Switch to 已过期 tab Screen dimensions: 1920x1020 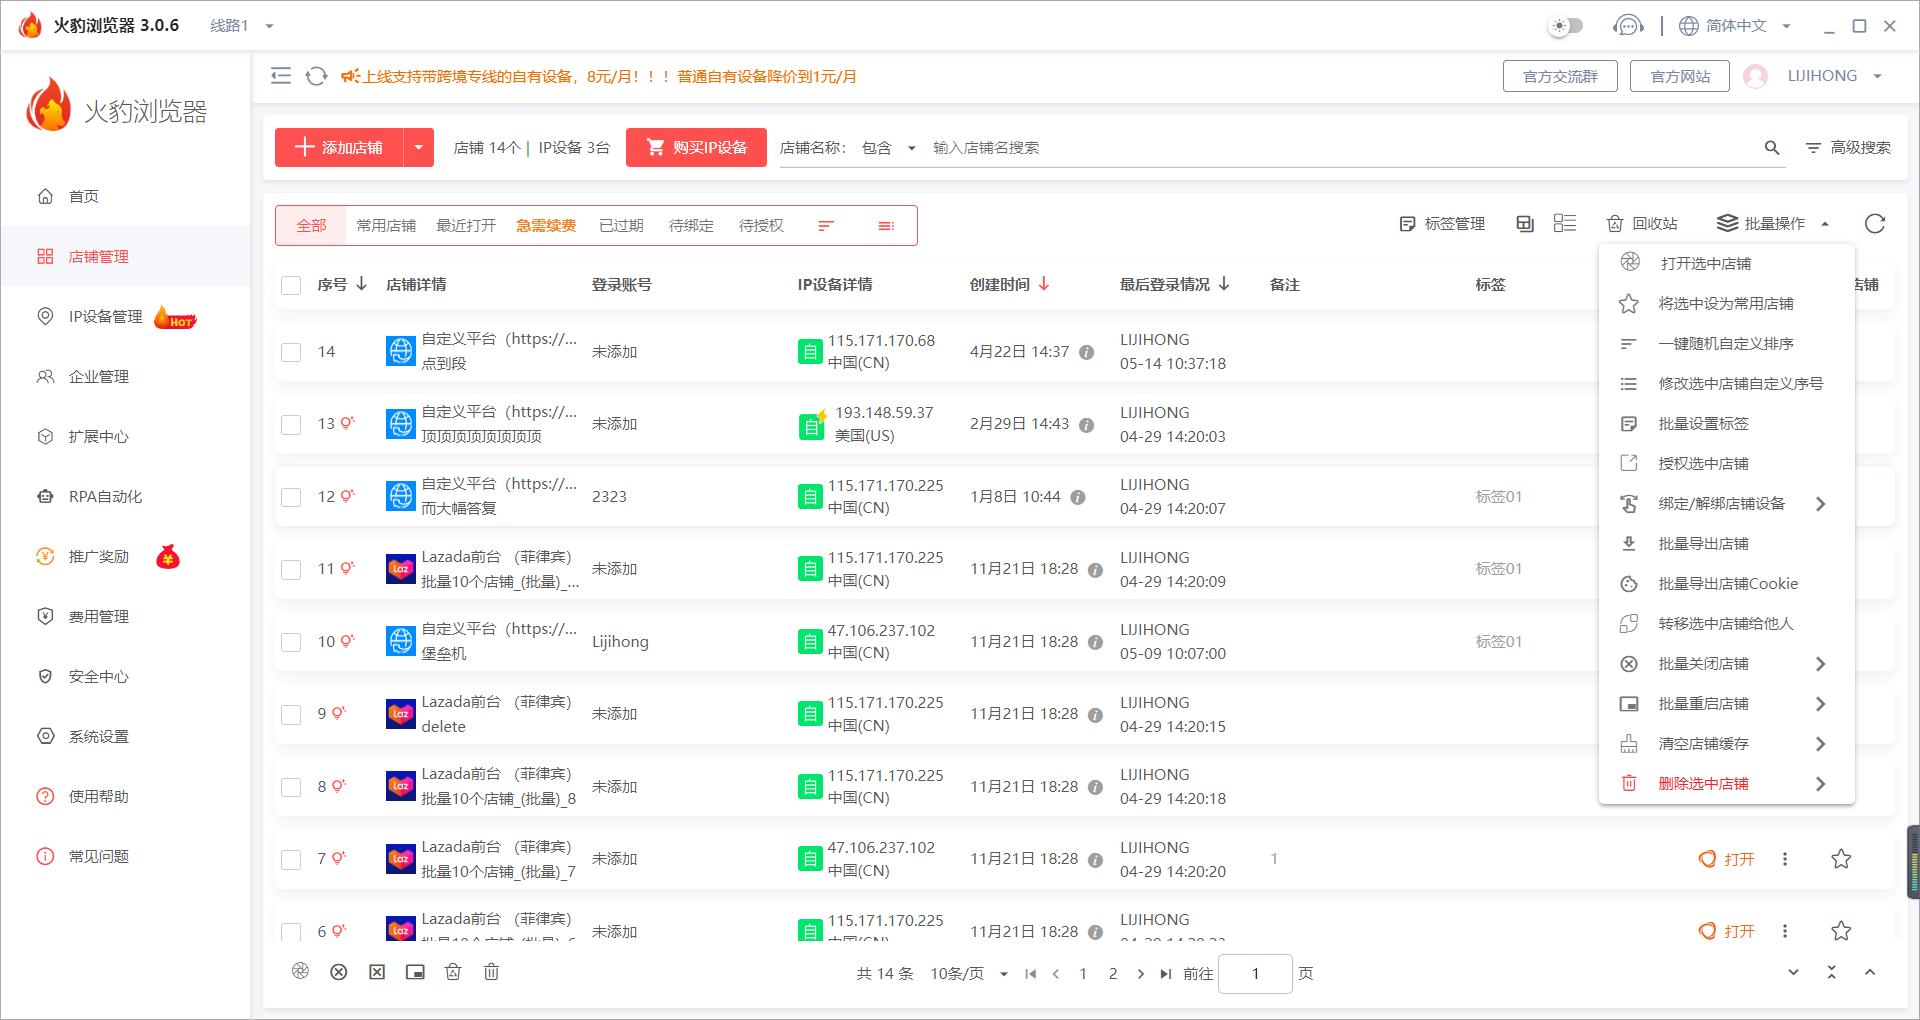coord(621,226)
